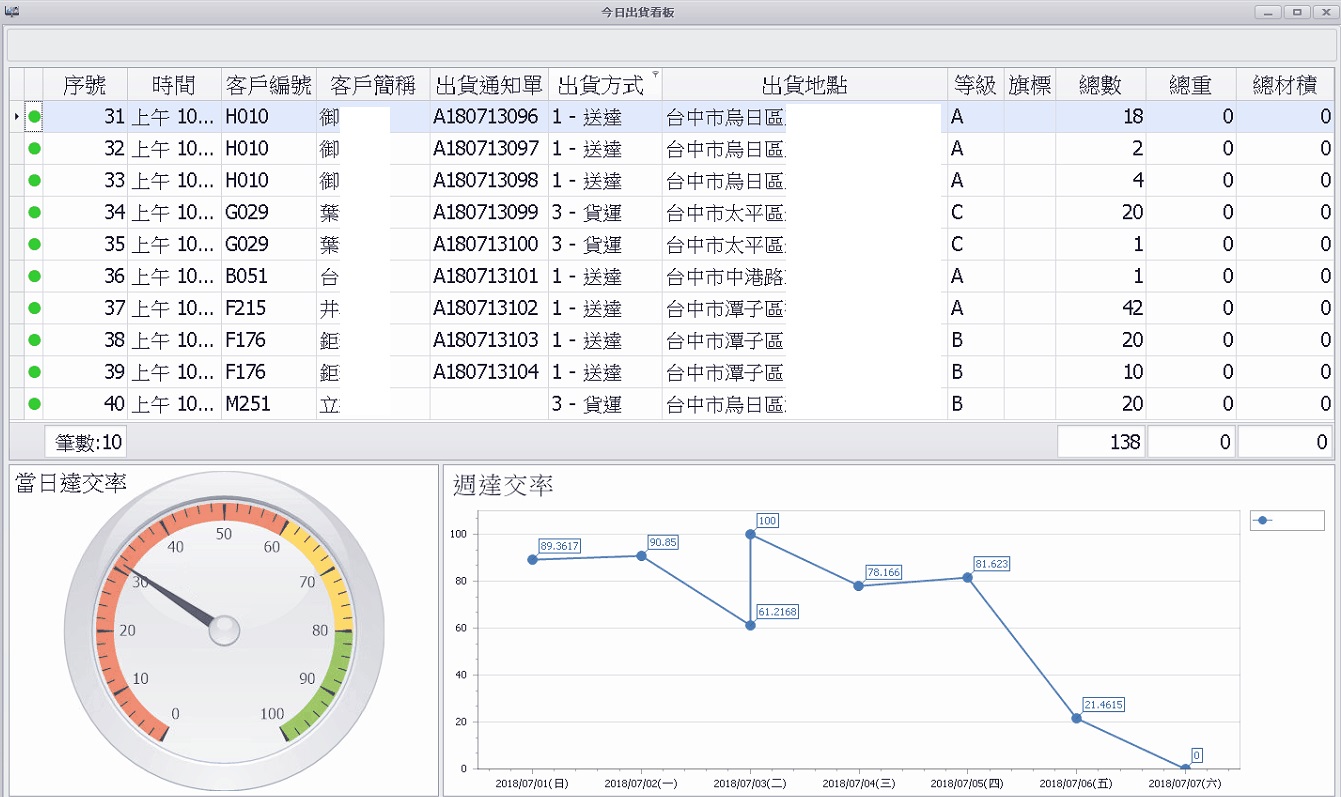1341x797 pixels.
Task: Click the green status dot in row 40
Action: (x=34, y=404)
